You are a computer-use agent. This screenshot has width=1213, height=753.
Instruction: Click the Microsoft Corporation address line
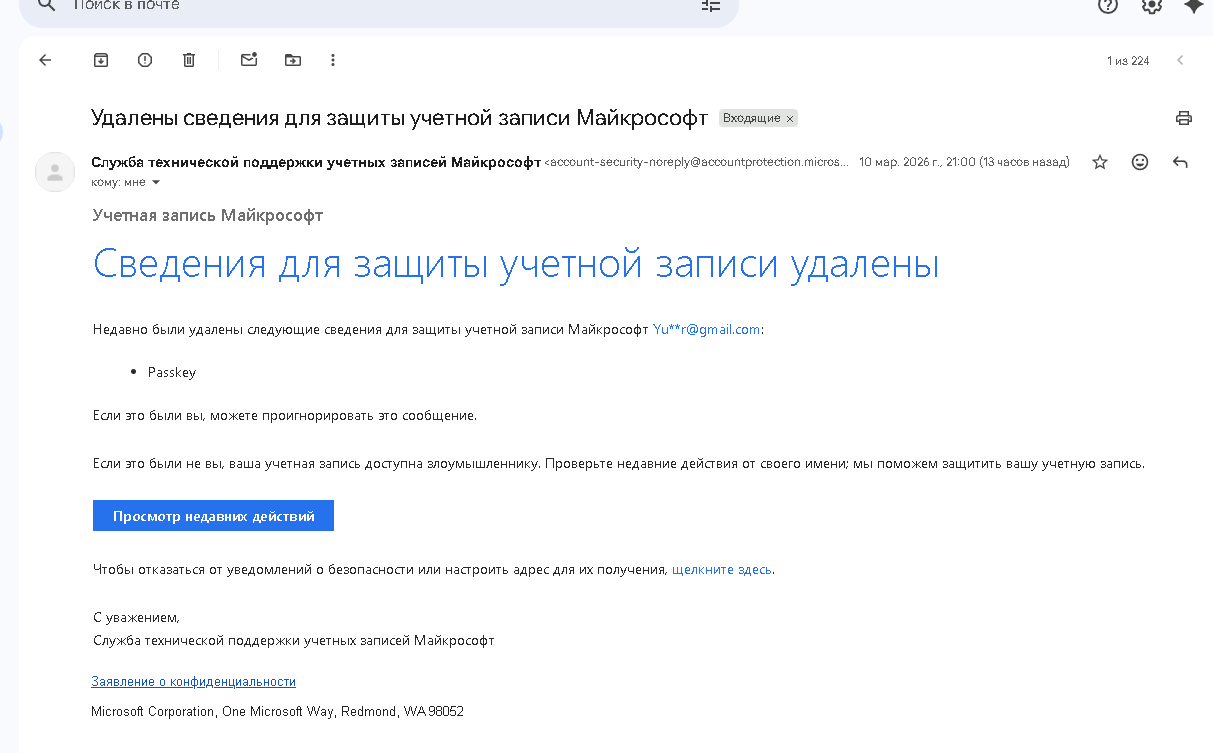(x=277, y=712)
